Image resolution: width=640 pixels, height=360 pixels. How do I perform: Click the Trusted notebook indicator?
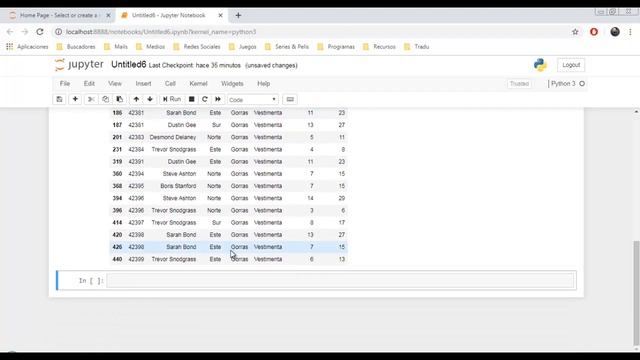(519, 84)
